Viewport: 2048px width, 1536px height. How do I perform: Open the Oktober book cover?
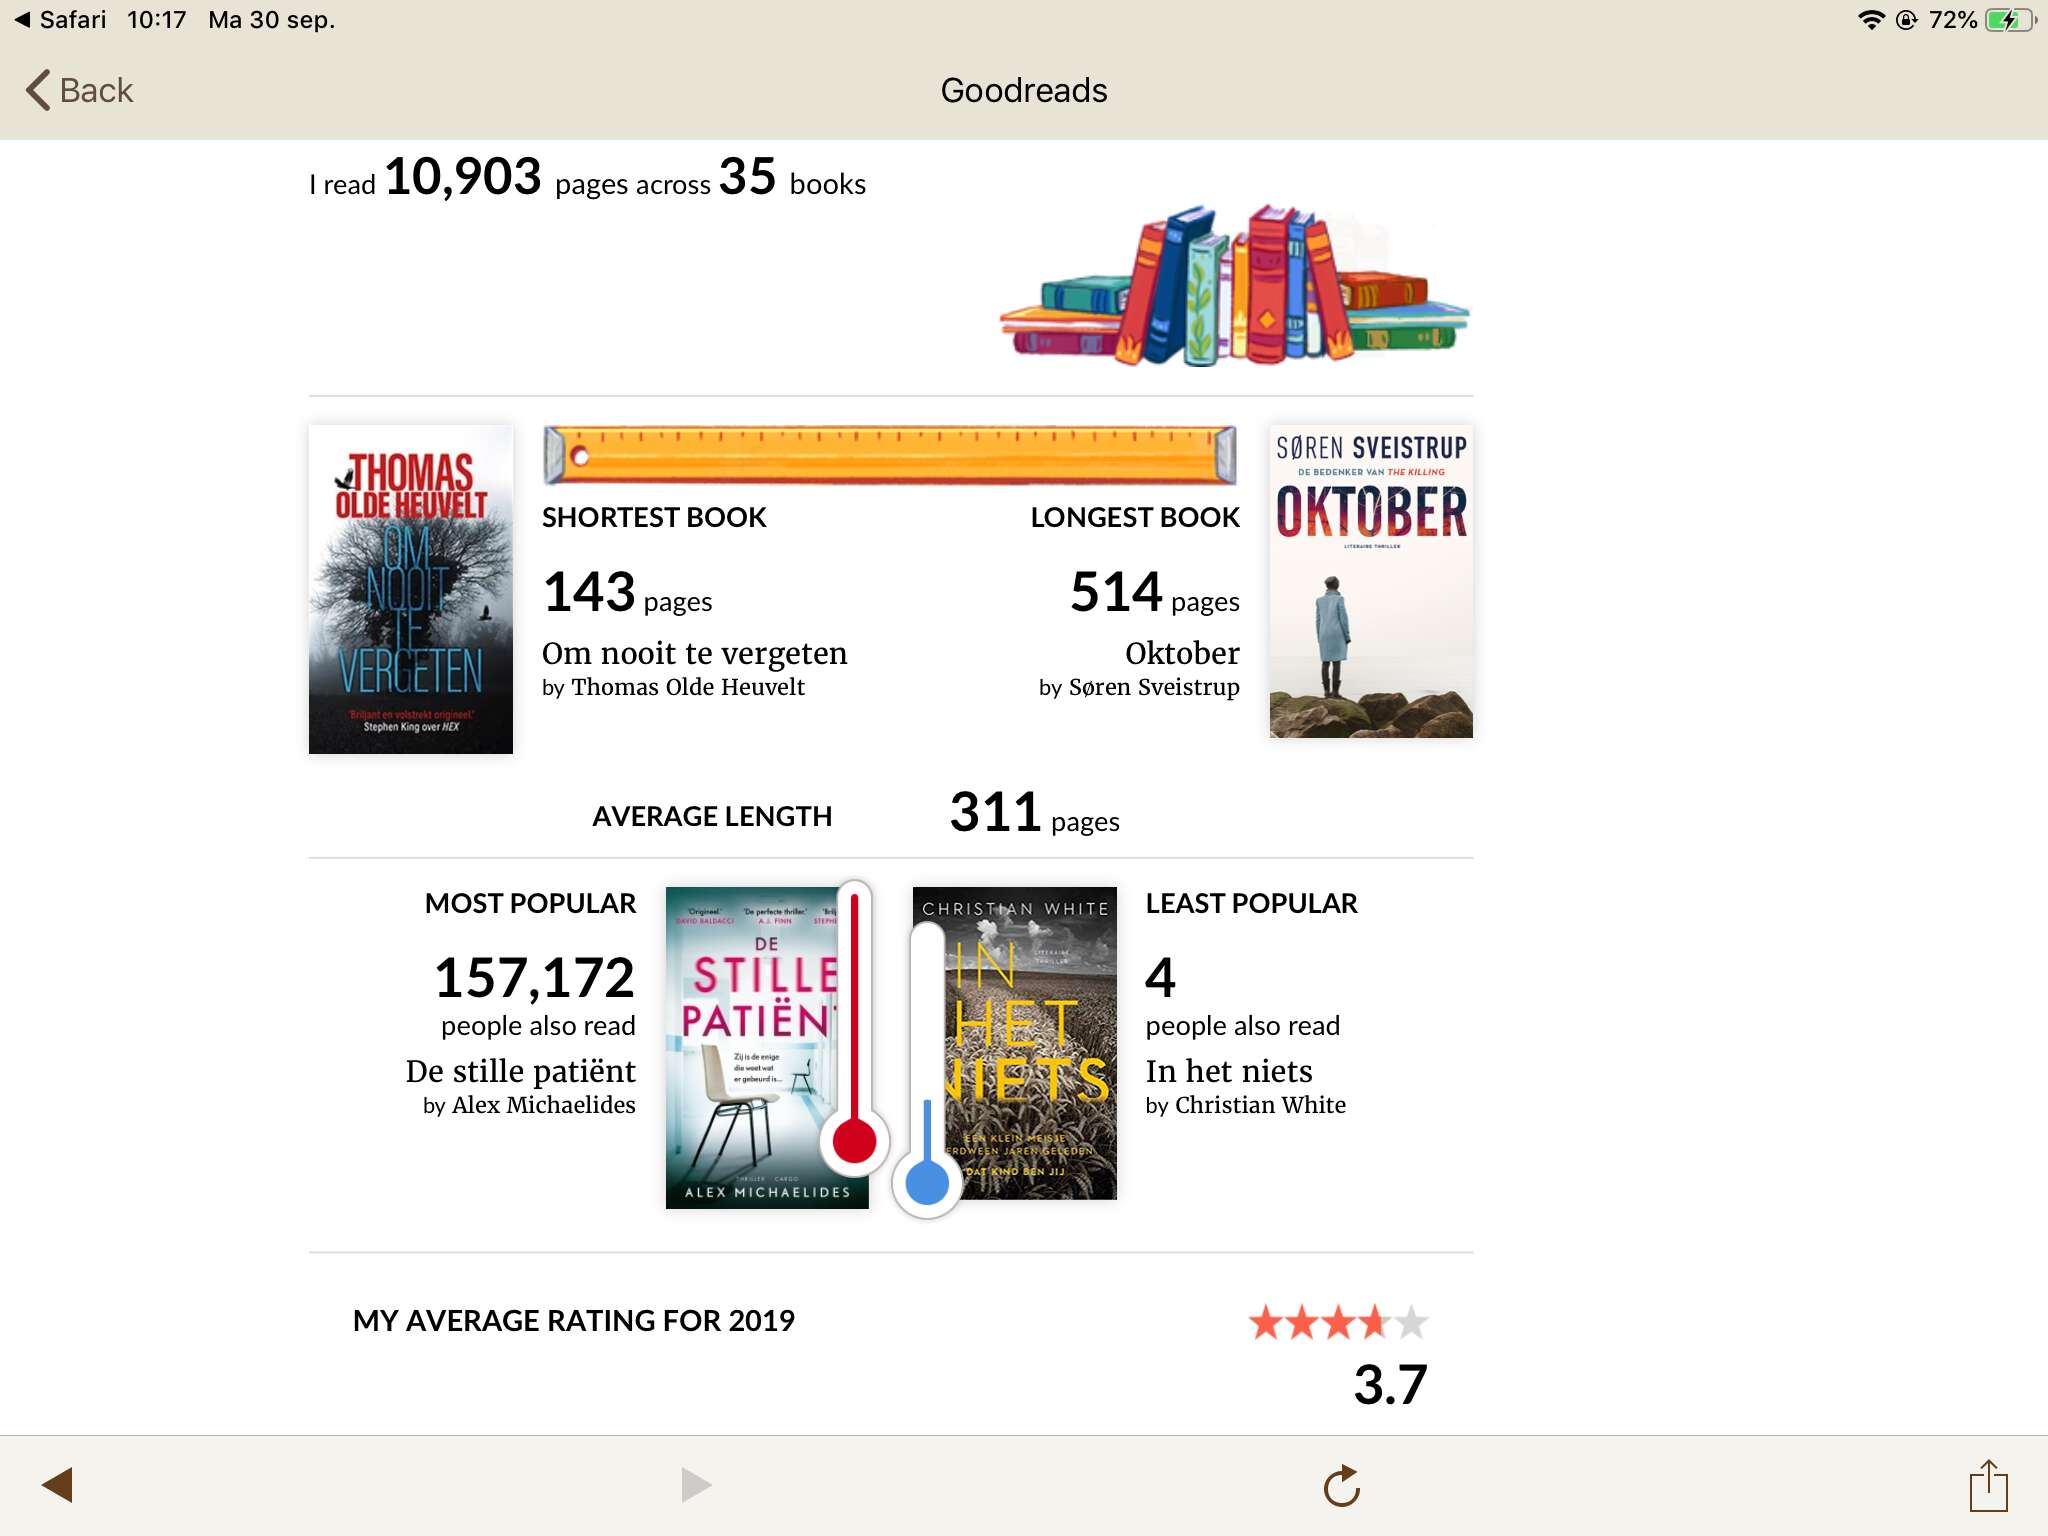click(1371, 582)
